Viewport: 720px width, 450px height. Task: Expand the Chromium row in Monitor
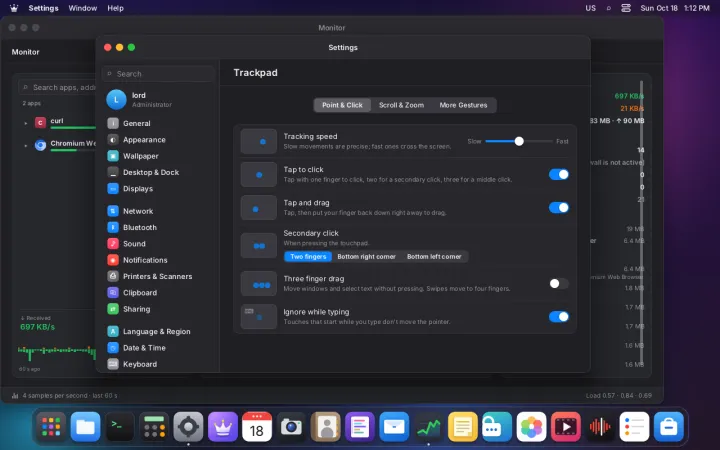25,146
